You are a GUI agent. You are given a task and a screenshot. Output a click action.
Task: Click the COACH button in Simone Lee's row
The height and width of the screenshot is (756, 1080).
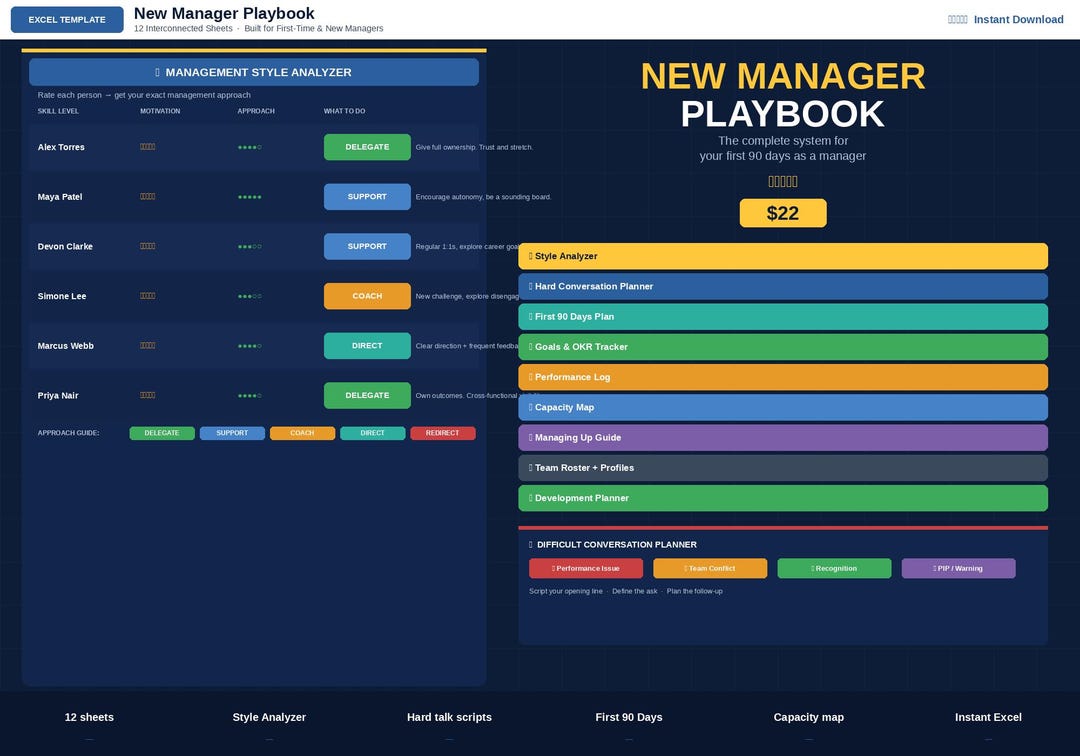click(367, 296)
